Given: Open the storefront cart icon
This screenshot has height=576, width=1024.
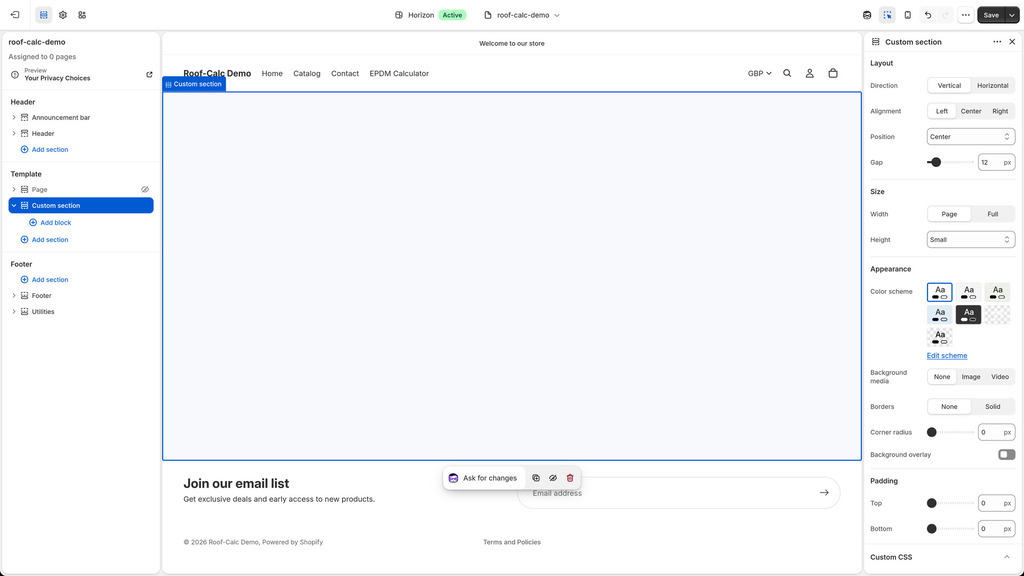Looking at the screenshot, I should point(833,73).
